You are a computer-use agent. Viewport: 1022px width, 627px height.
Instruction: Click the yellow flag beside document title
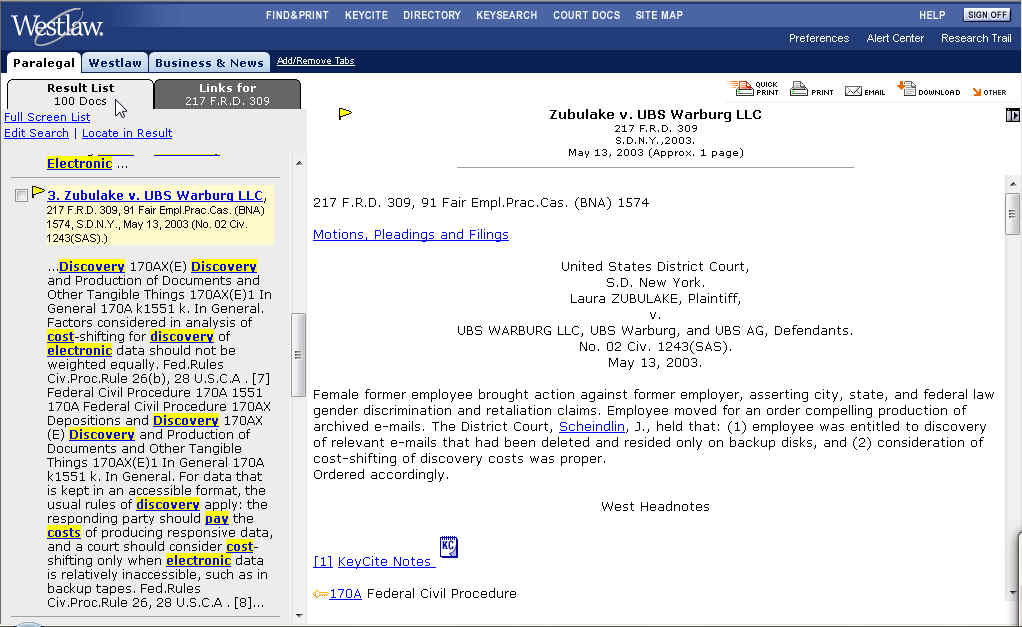345,114
